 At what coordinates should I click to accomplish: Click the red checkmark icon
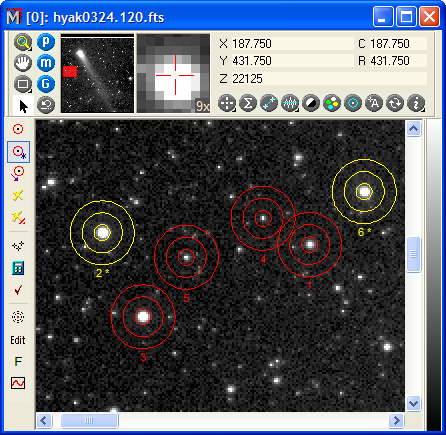pos(18,290)
